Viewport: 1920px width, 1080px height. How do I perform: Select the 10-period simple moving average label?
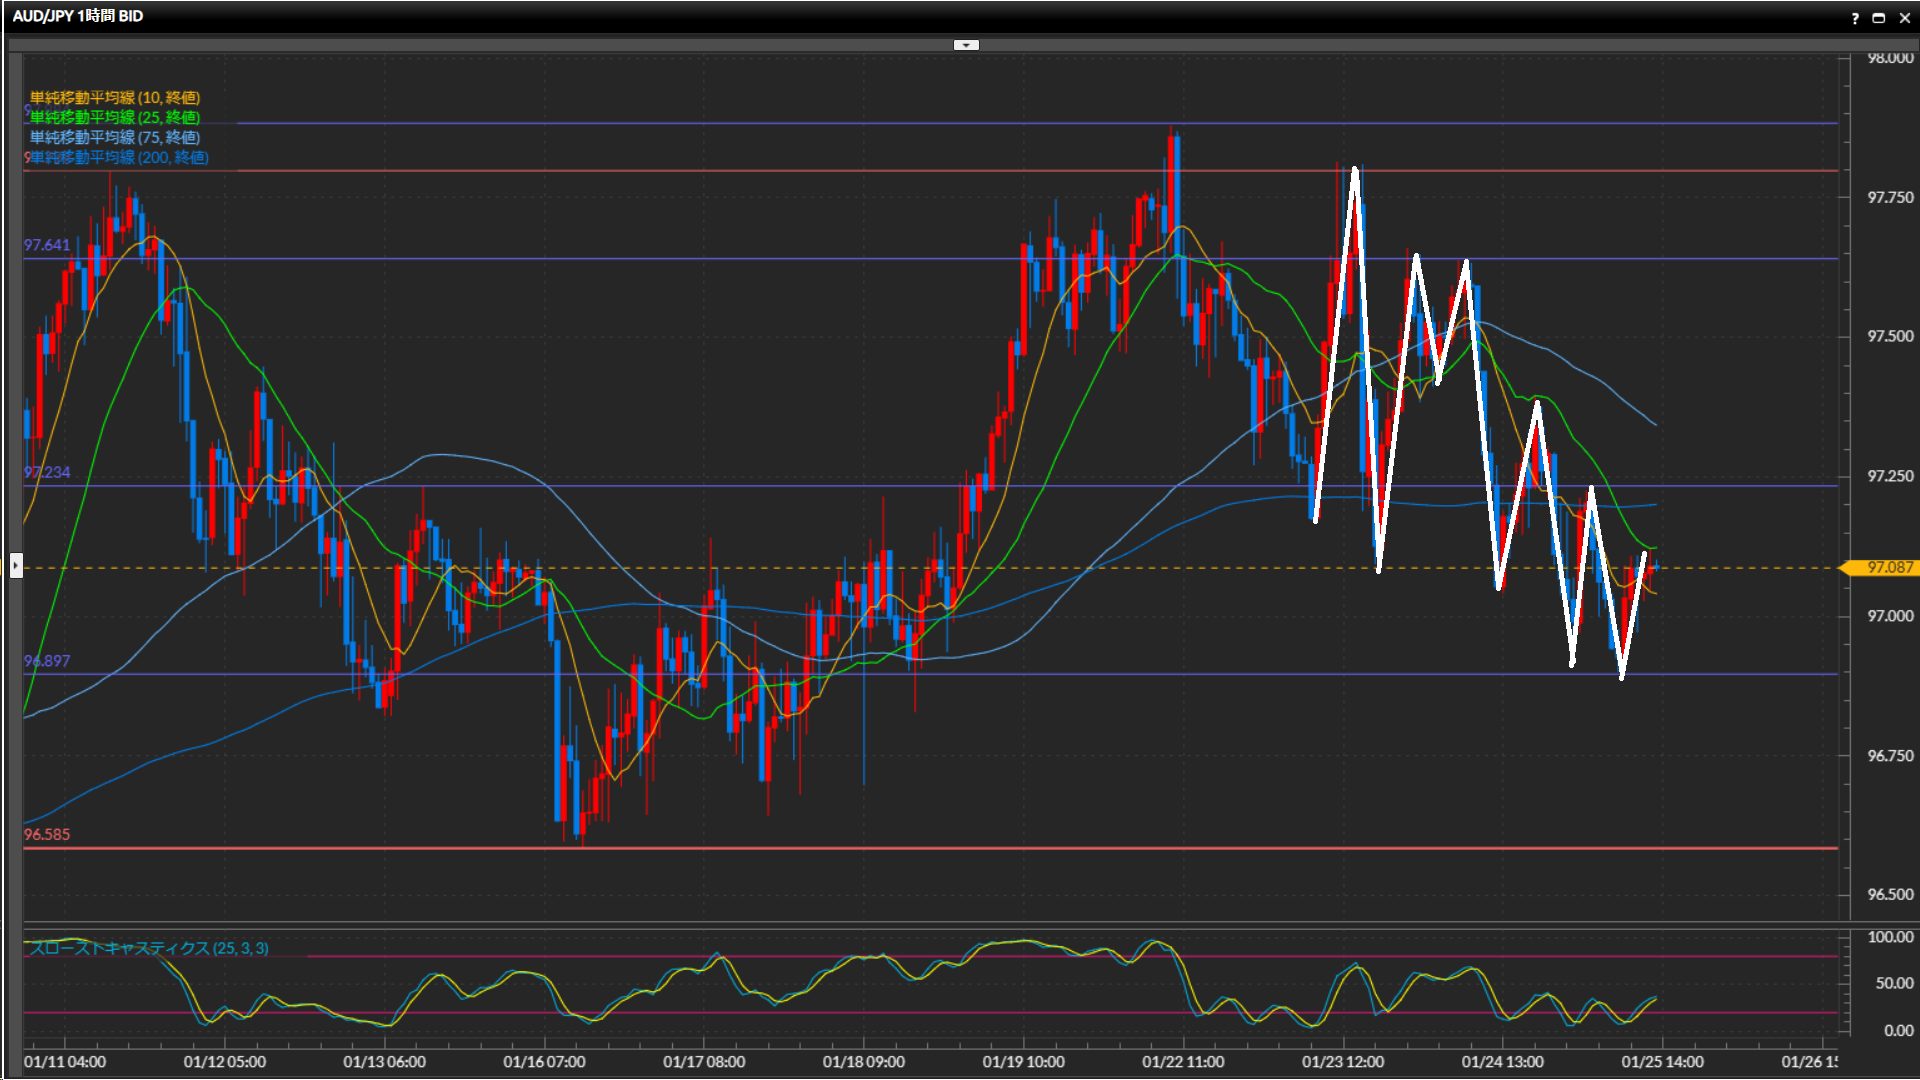[x=115, y=98]
